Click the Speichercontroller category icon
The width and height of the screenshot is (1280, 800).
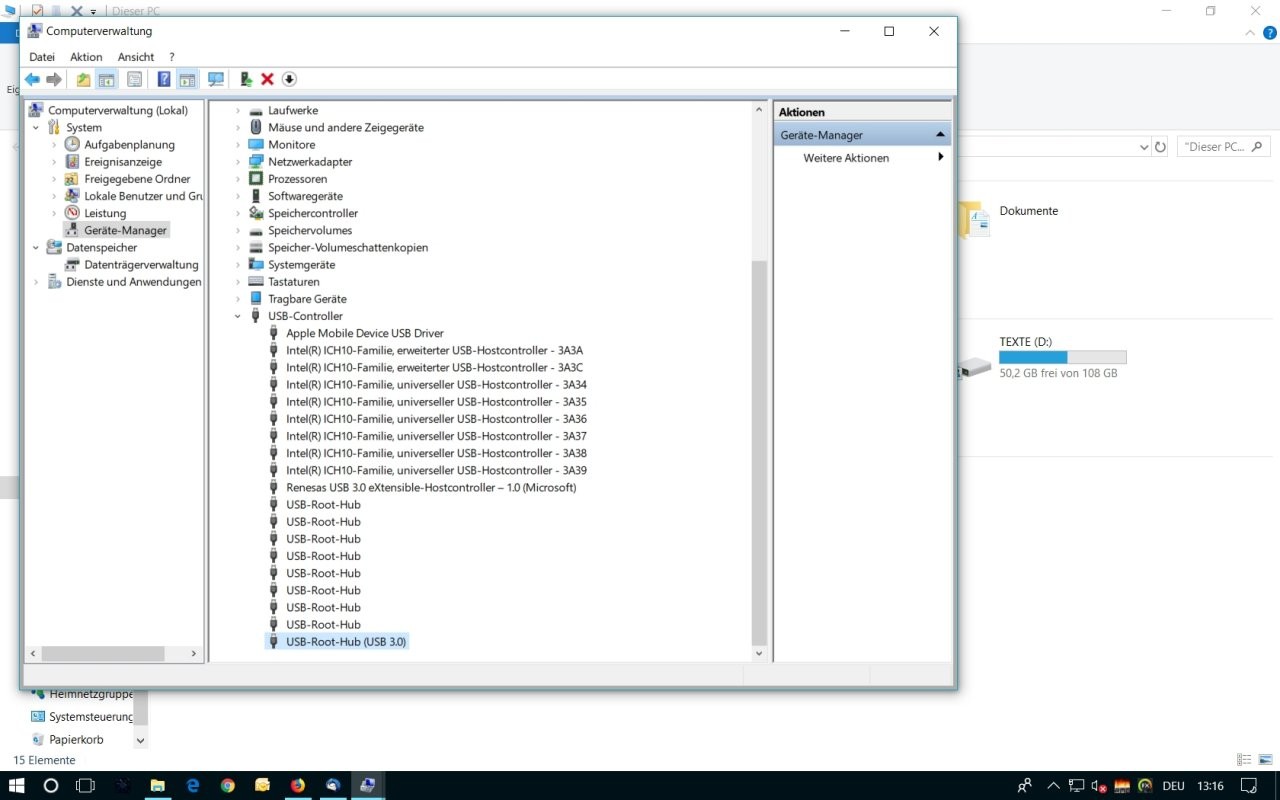pos(256,213)
